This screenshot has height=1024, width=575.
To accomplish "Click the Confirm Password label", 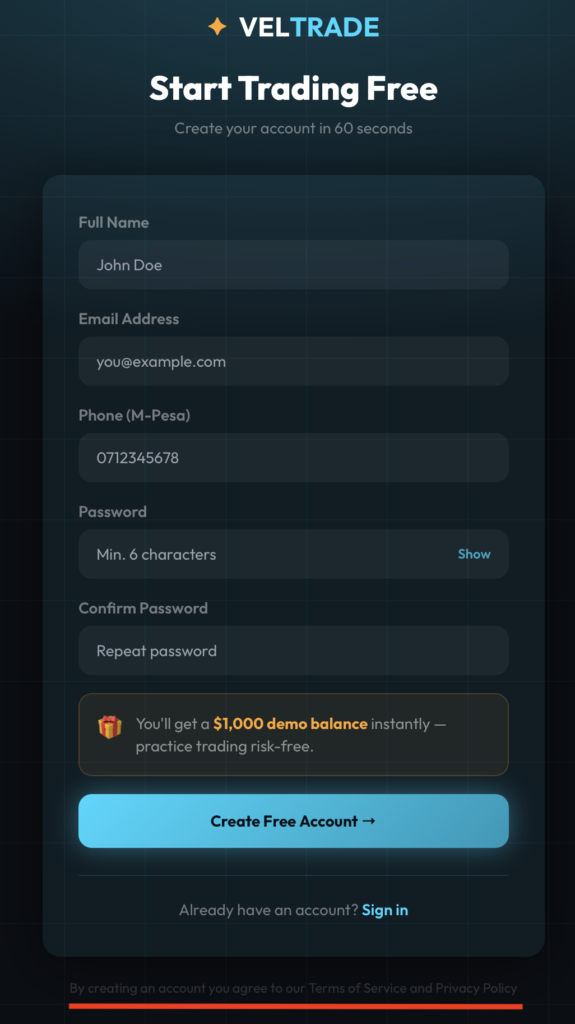I will pos(143,608).
